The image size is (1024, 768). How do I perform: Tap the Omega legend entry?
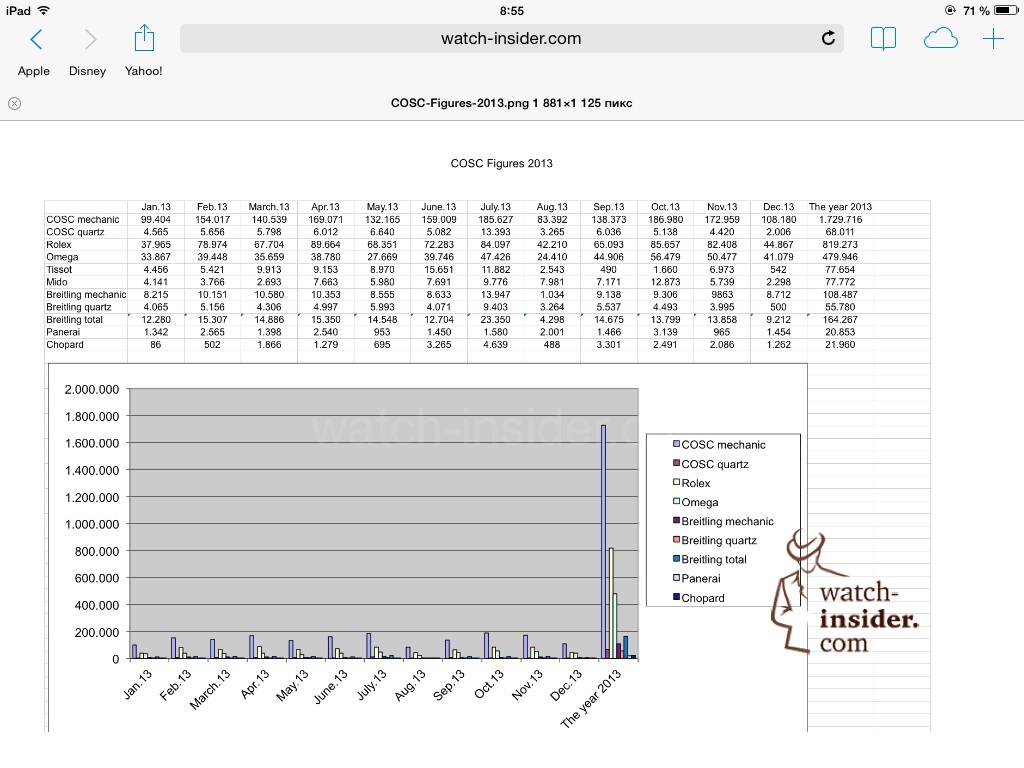point(696,502)
